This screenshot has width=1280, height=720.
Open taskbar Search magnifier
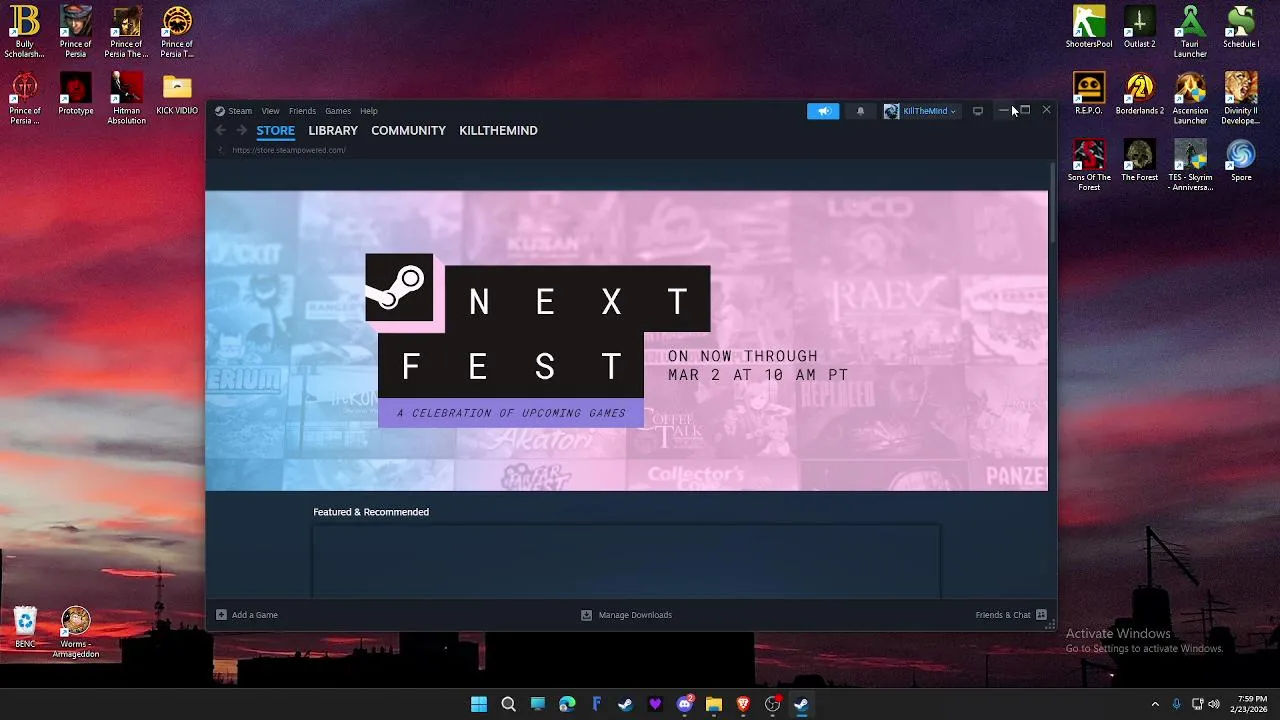[x=508, y=704]
